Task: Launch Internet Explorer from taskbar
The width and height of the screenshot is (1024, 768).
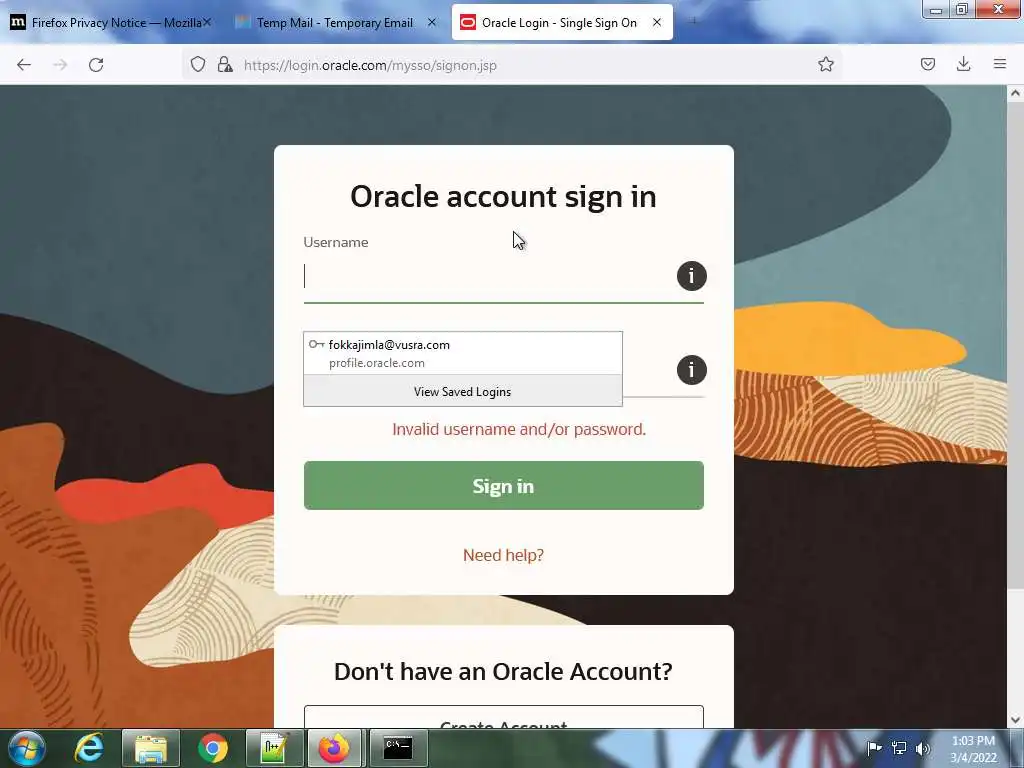Action: [x=89, y=748]
